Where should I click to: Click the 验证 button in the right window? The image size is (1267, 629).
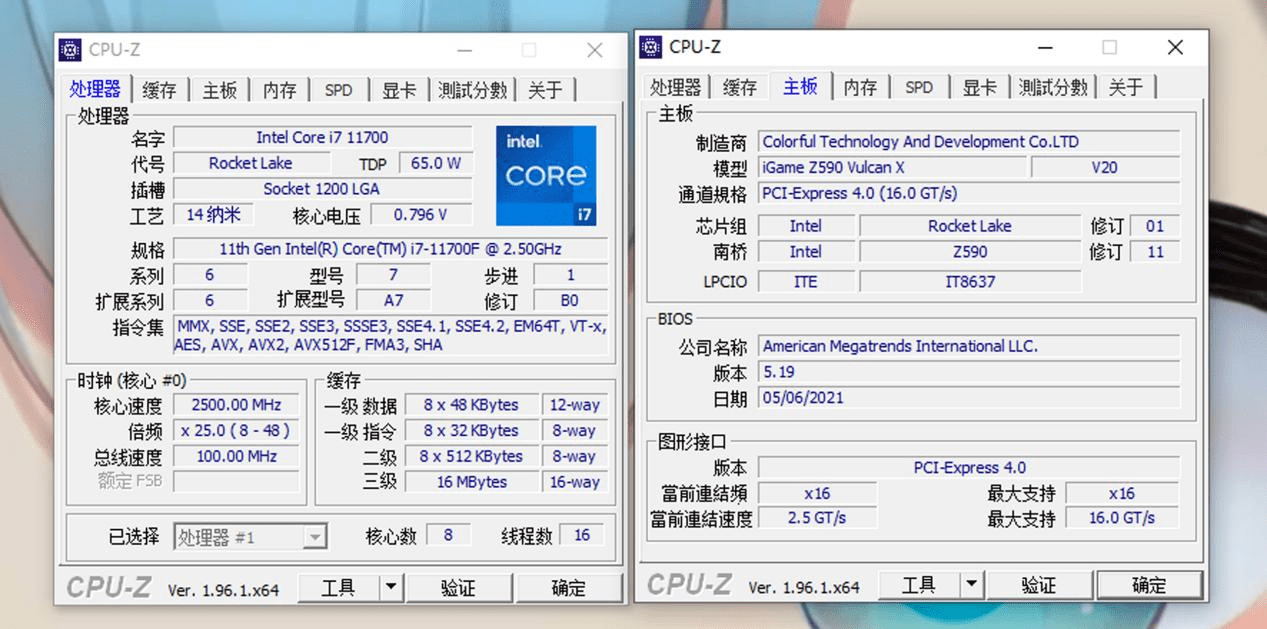[x=1039, y=584]
